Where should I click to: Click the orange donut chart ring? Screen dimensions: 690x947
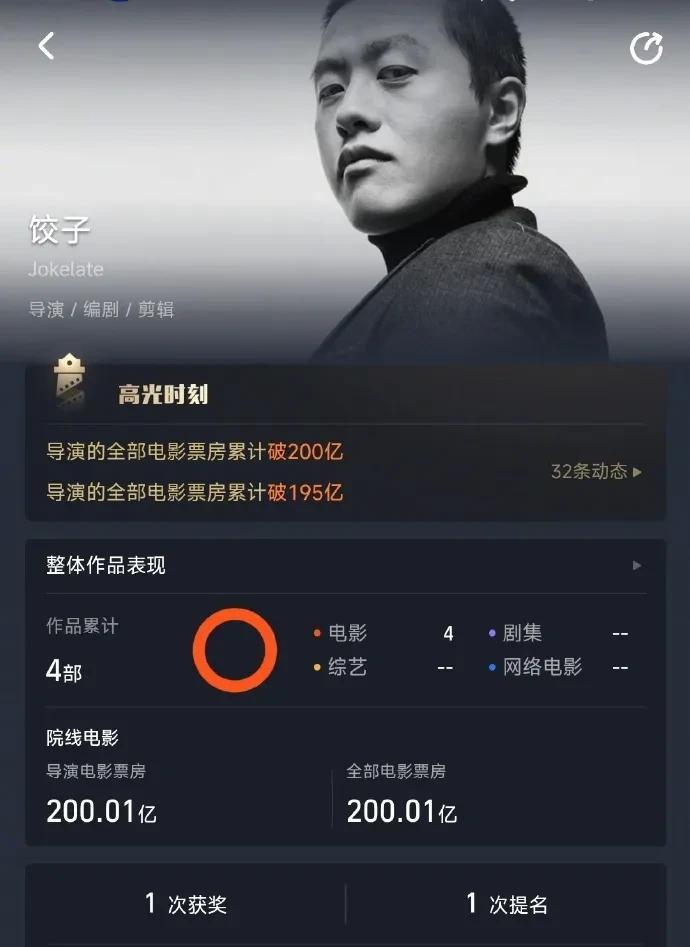(234, 650)
